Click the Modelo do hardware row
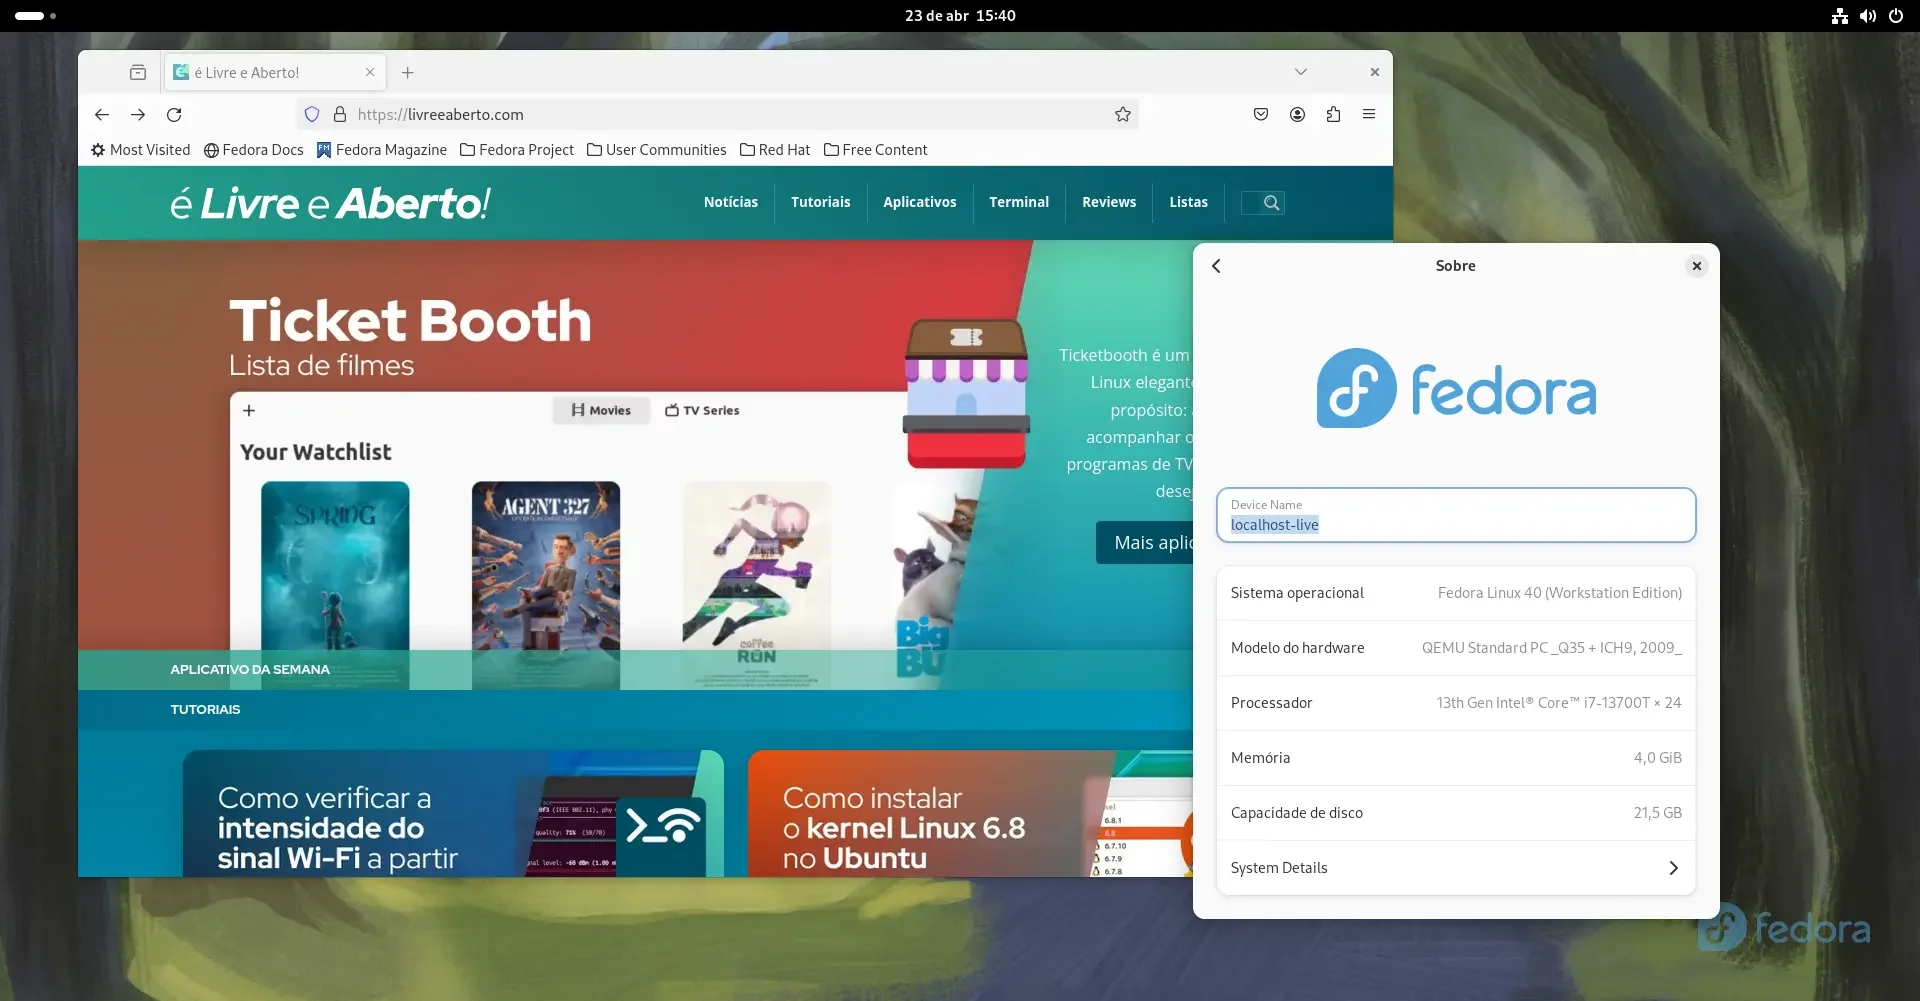This screenshot has height=1001, width=1920. 1456,648
